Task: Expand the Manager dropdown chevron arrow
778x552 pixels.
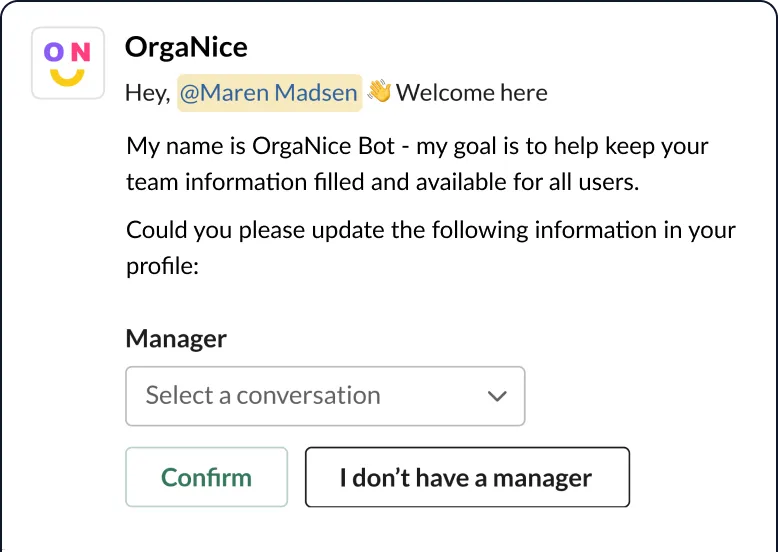Action: pyautogui.click(x=497, y=396)
